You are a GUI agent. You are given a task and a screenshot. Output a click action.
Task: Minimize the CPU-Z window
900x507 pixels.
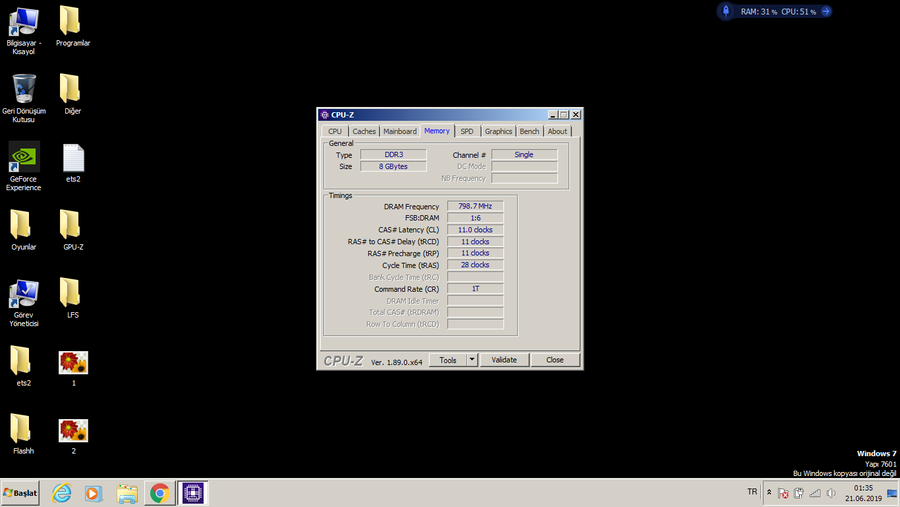click(x=553, y=115)
